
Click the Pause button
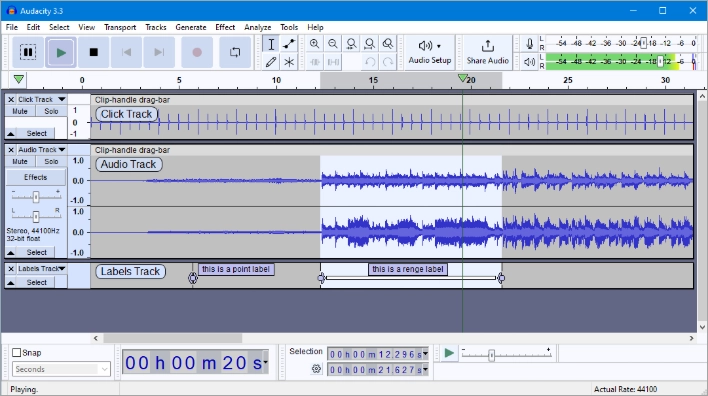[x=28, y=52]
